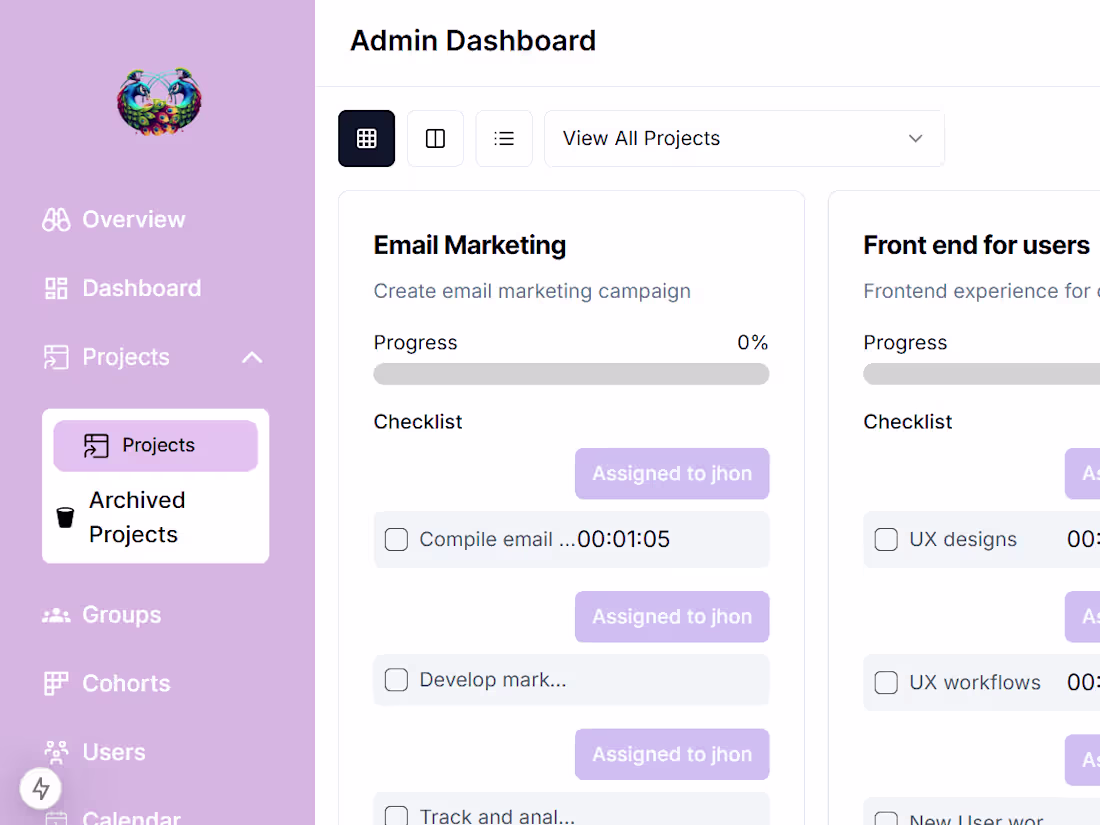Click first Assigned to jhon button
Viewport: 1100px width, 825px height.
point(672,474)
